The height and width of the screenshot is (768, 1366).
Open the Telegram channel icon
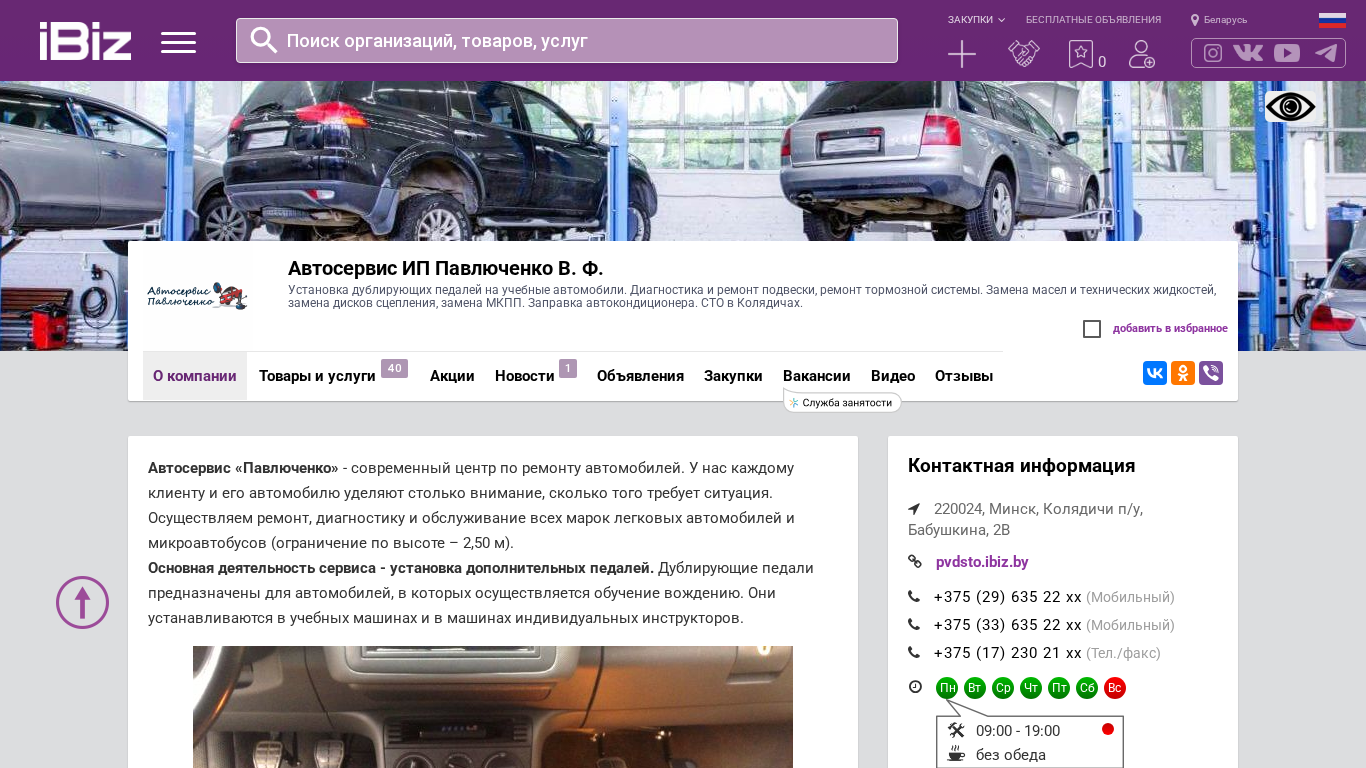(x=1326, y=53)
